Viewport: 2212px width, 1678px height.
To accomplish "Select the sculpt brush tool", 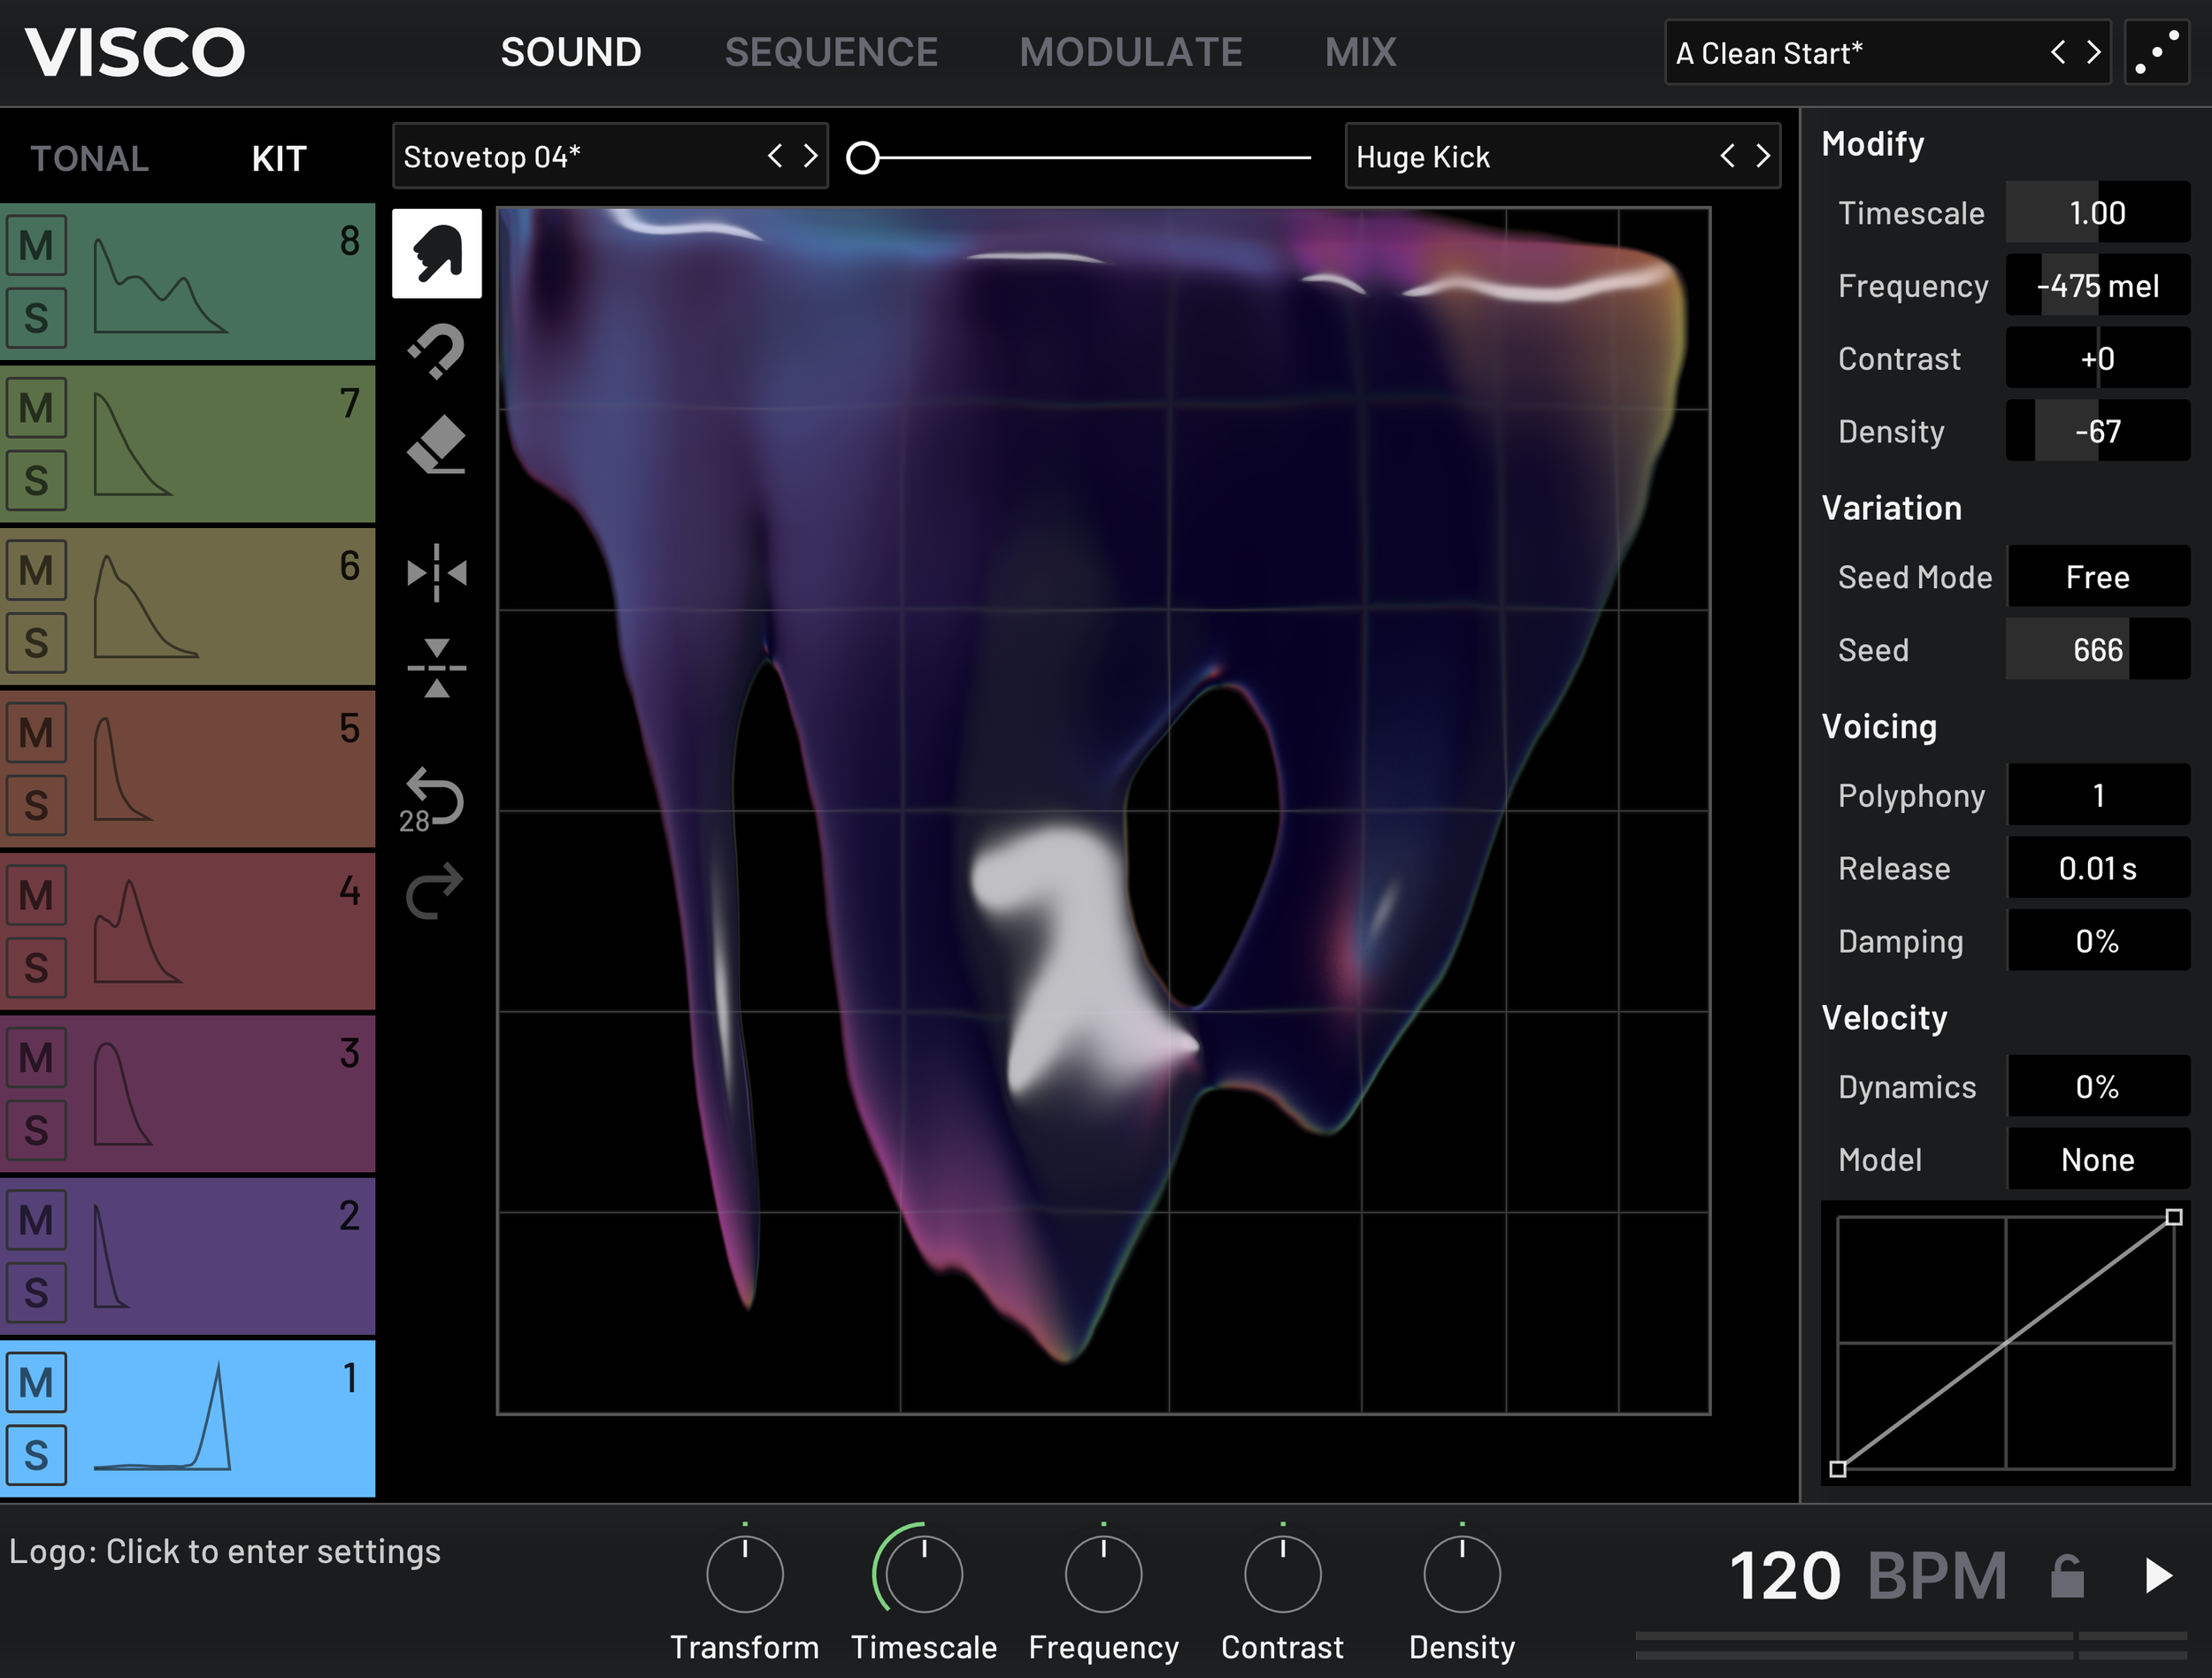I will pyautogui.click(x=436, y=253).
